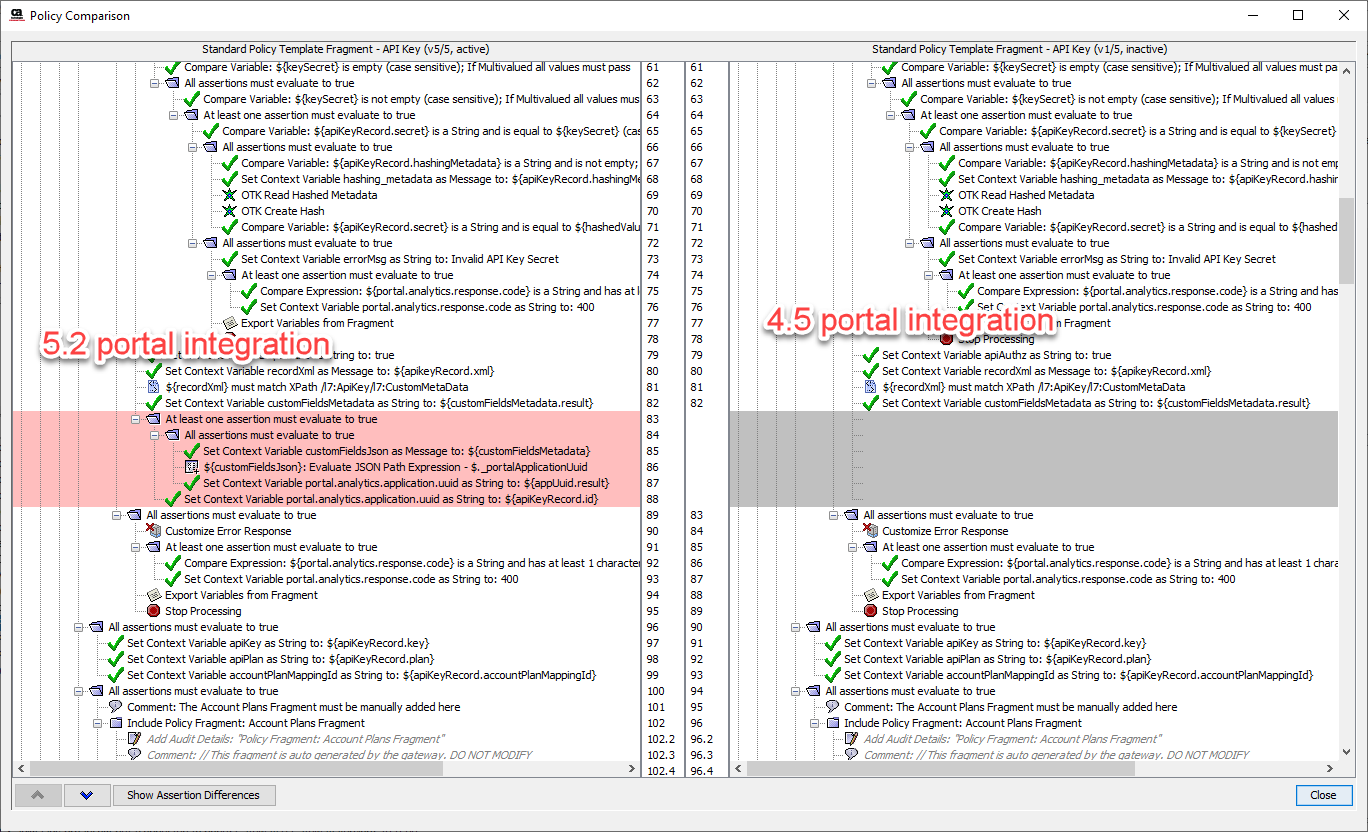This screenshot has height=832, width=1368.
Task: Click OTK Create Hash icon in v5/5 pane
Action: (x=229, y=211)
